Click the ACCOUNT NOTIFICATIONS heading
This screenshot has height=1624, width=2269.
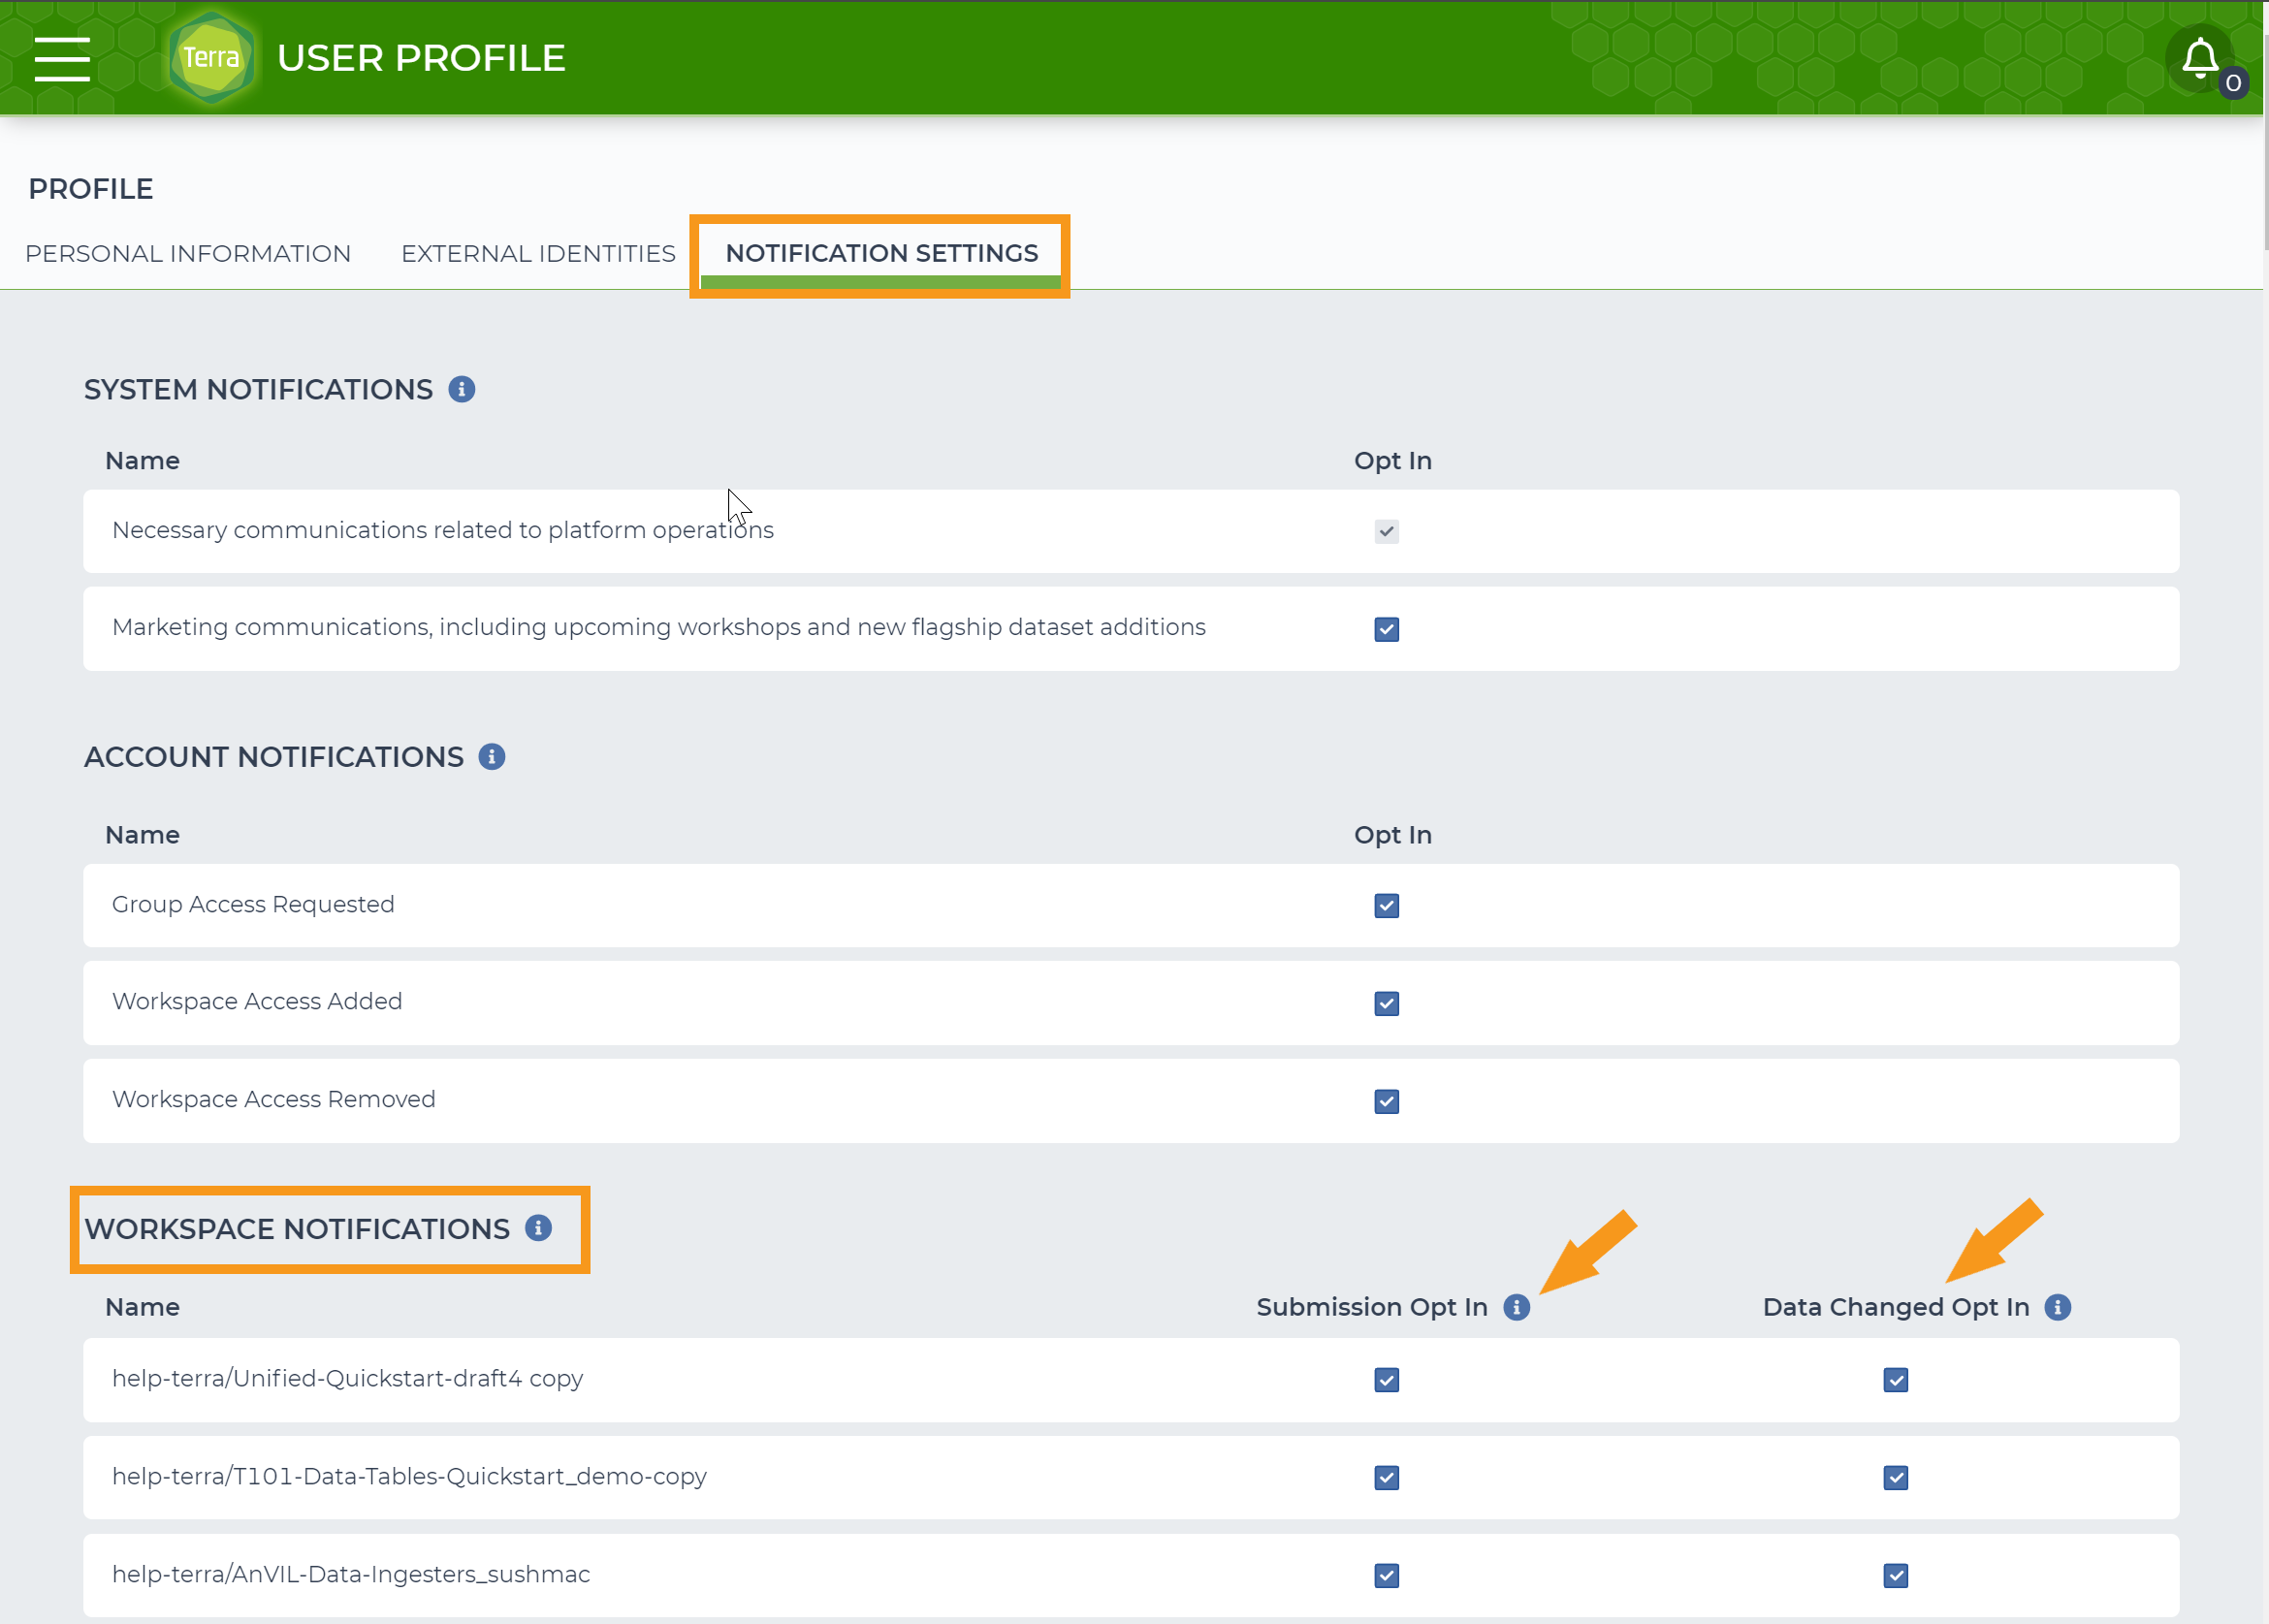click(274, 757)
